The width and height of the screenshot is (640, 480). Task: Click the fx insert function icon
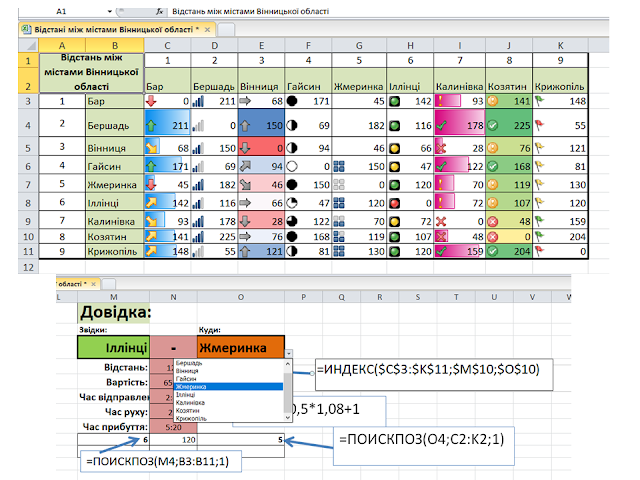[159, 11]
